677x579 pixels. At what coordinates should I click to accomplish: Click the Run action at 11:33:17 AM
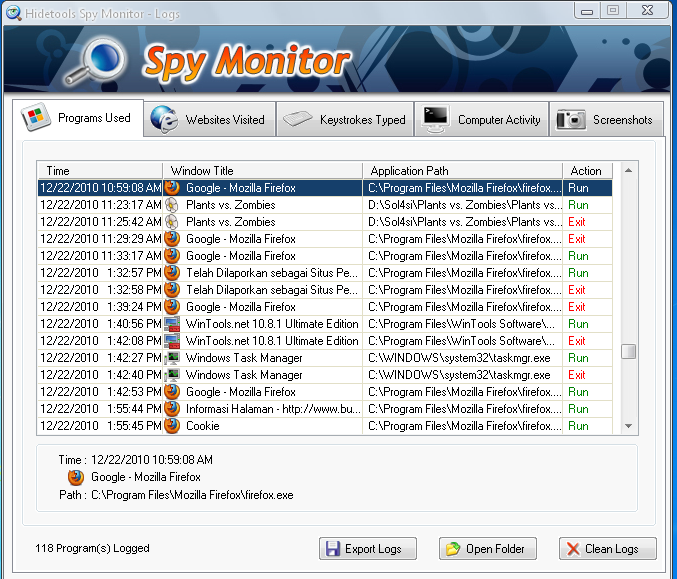pyautogui.click(x=578, y=256)
